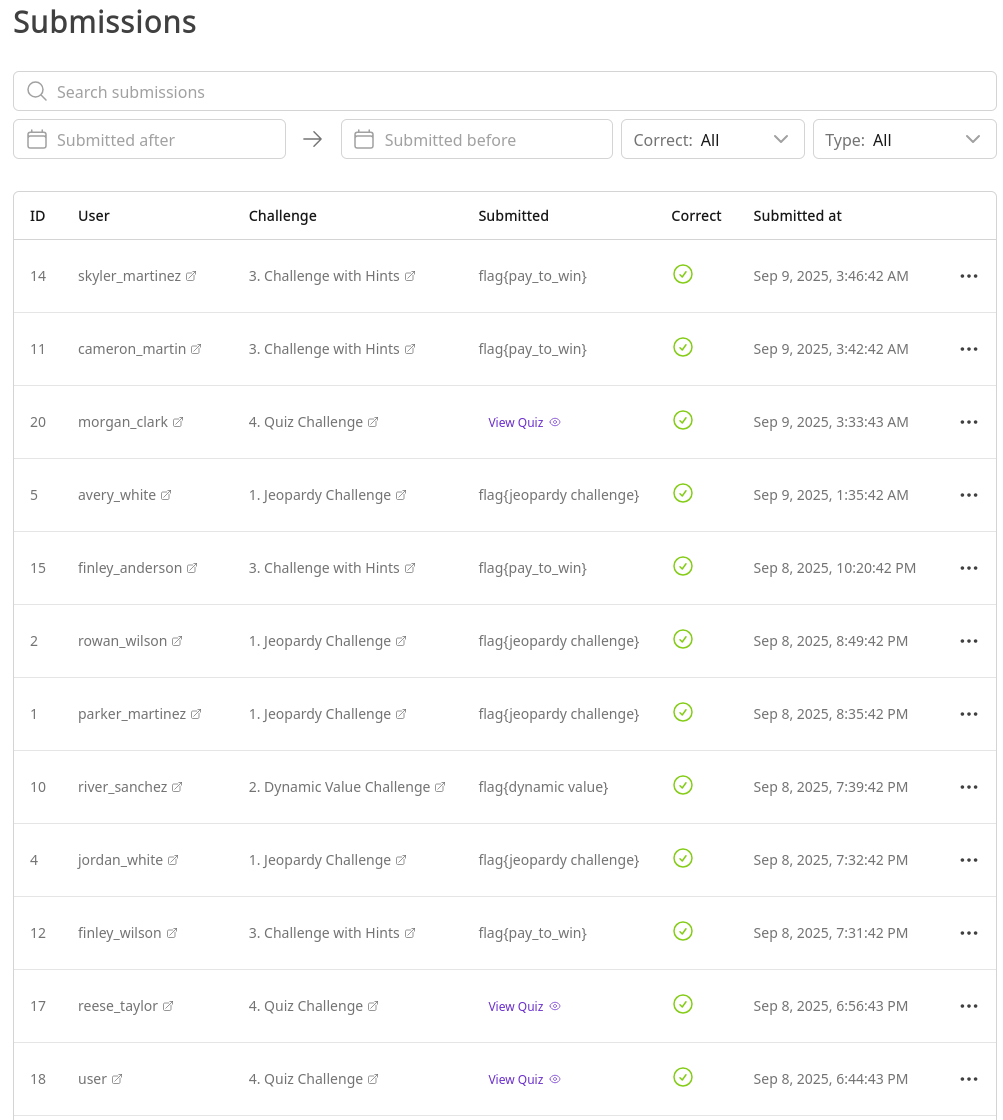Click eye icon on submission 18's View Quiz
This screenshot has width=1003, height=1120.
click(x=555, y=1079)
